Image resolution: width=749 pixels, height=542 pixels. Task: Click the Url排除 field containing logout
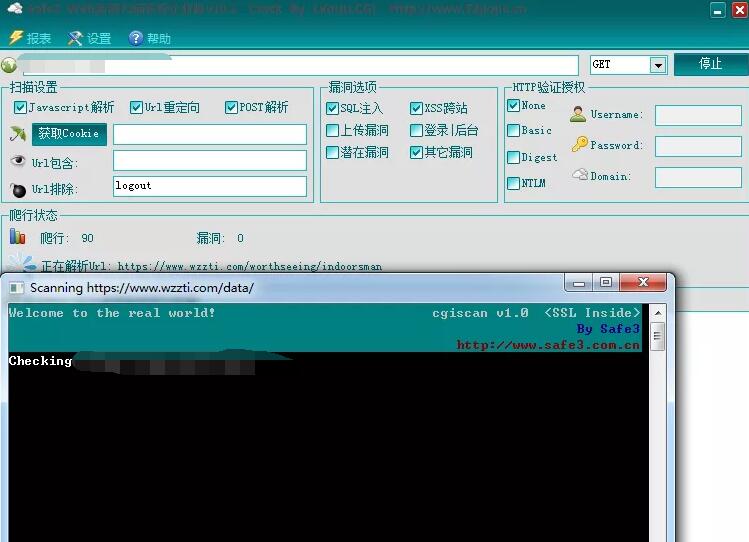coord(210,186)
